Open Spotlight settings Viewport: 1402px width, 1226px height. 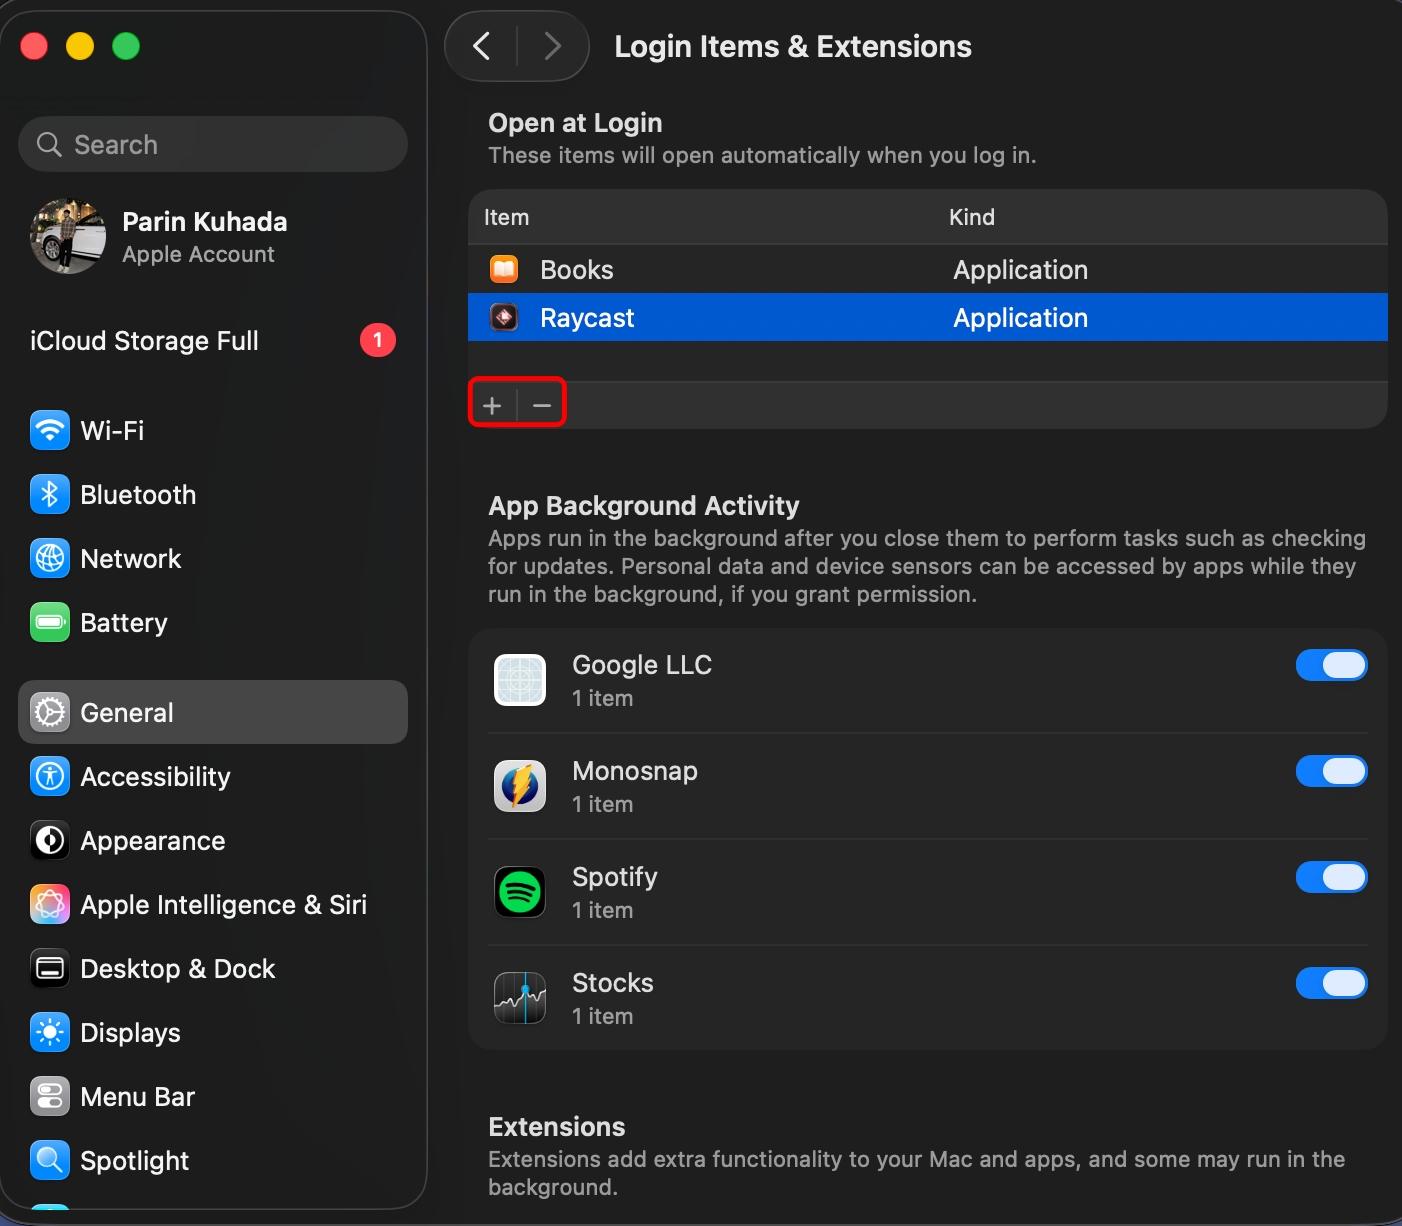pos(213,1161)
